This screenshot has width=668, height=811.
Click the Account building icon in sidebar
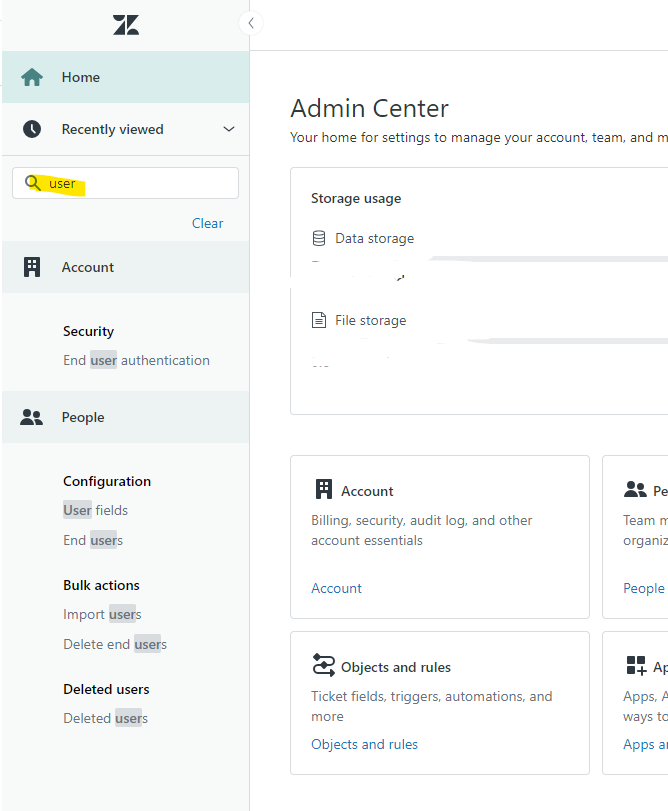(x=32, y=267)
